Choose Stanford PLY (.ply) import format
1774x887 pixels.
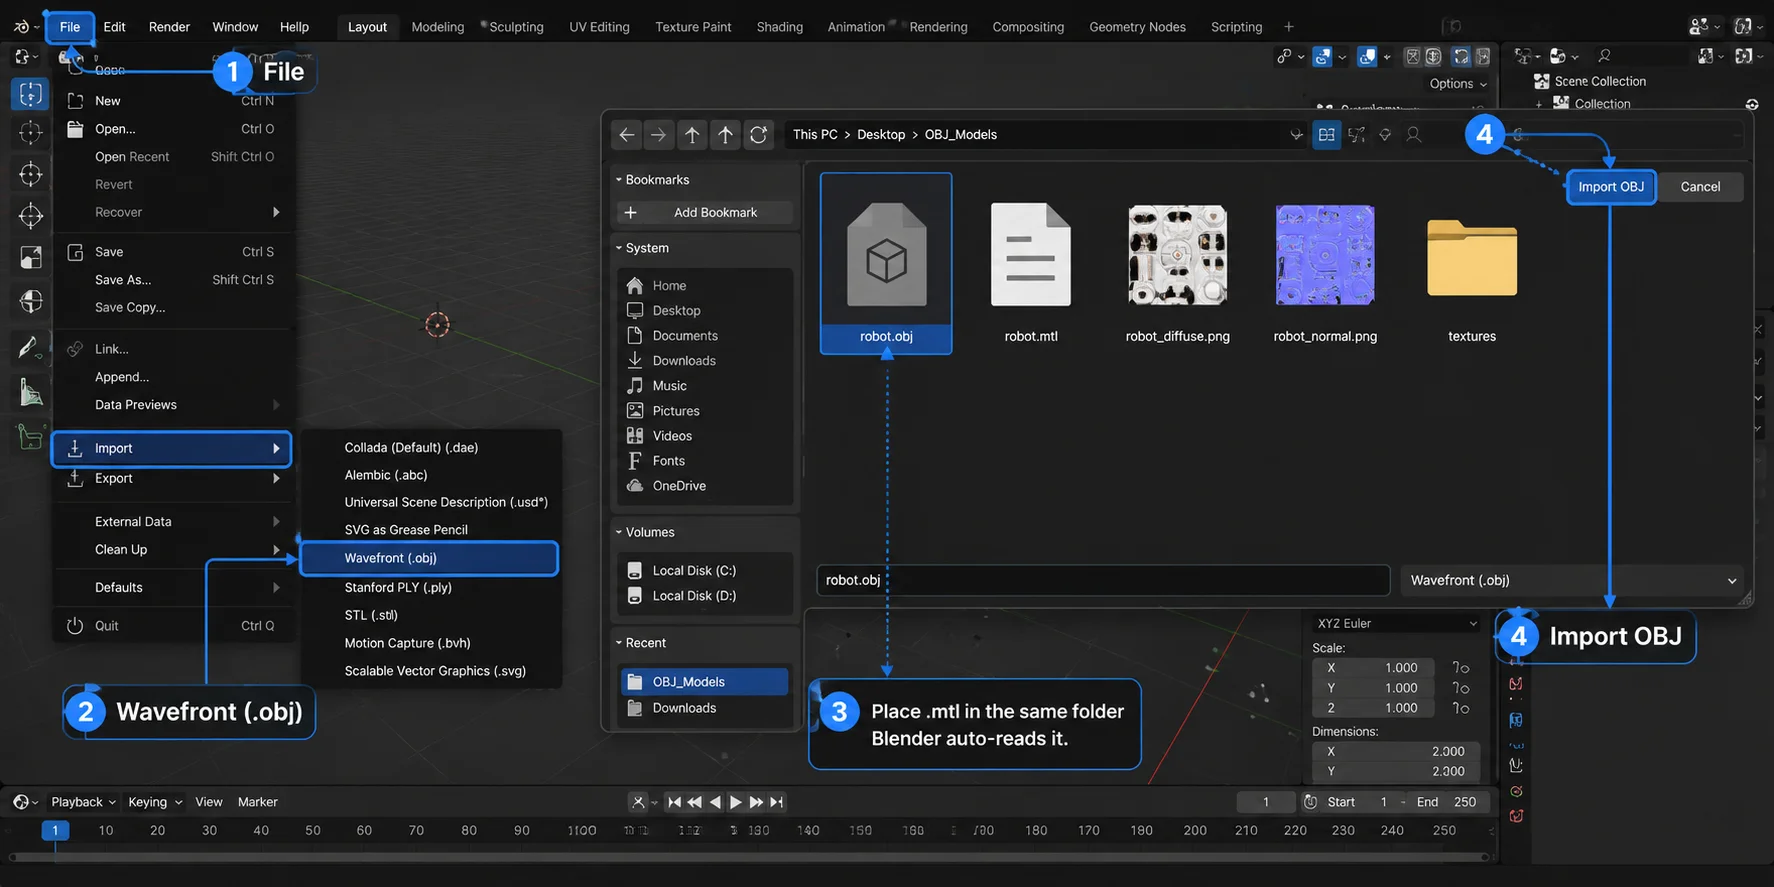coord(398,587)
